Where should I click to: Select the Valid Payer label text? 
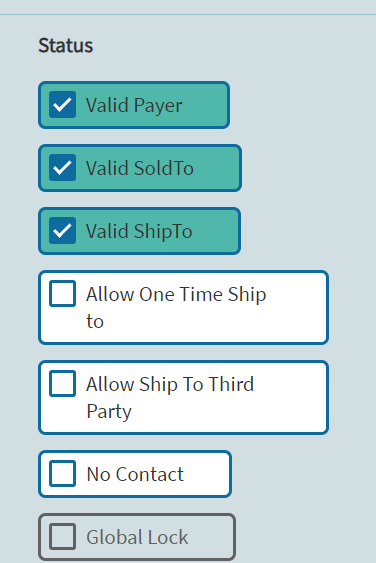(x=134, y=106)
